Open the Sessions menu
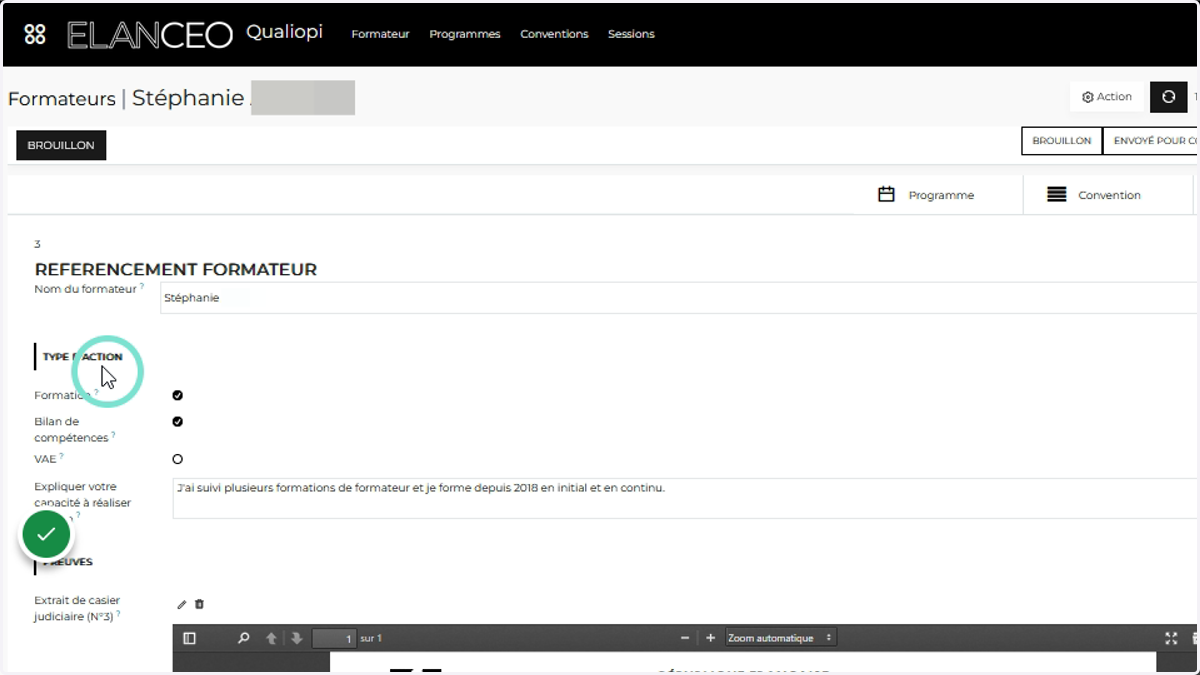Viewport: 1200px width, 675px height. coord(631,34)
